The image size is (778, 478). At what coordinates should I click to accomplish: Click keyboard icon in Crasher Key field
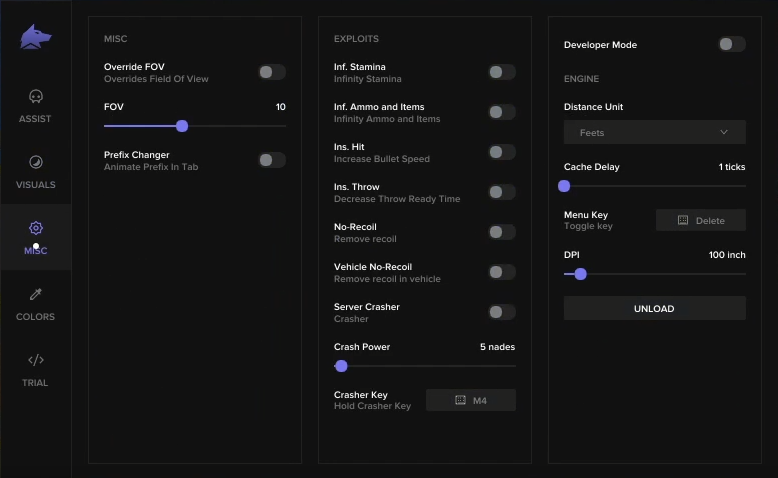click(460, 400)
